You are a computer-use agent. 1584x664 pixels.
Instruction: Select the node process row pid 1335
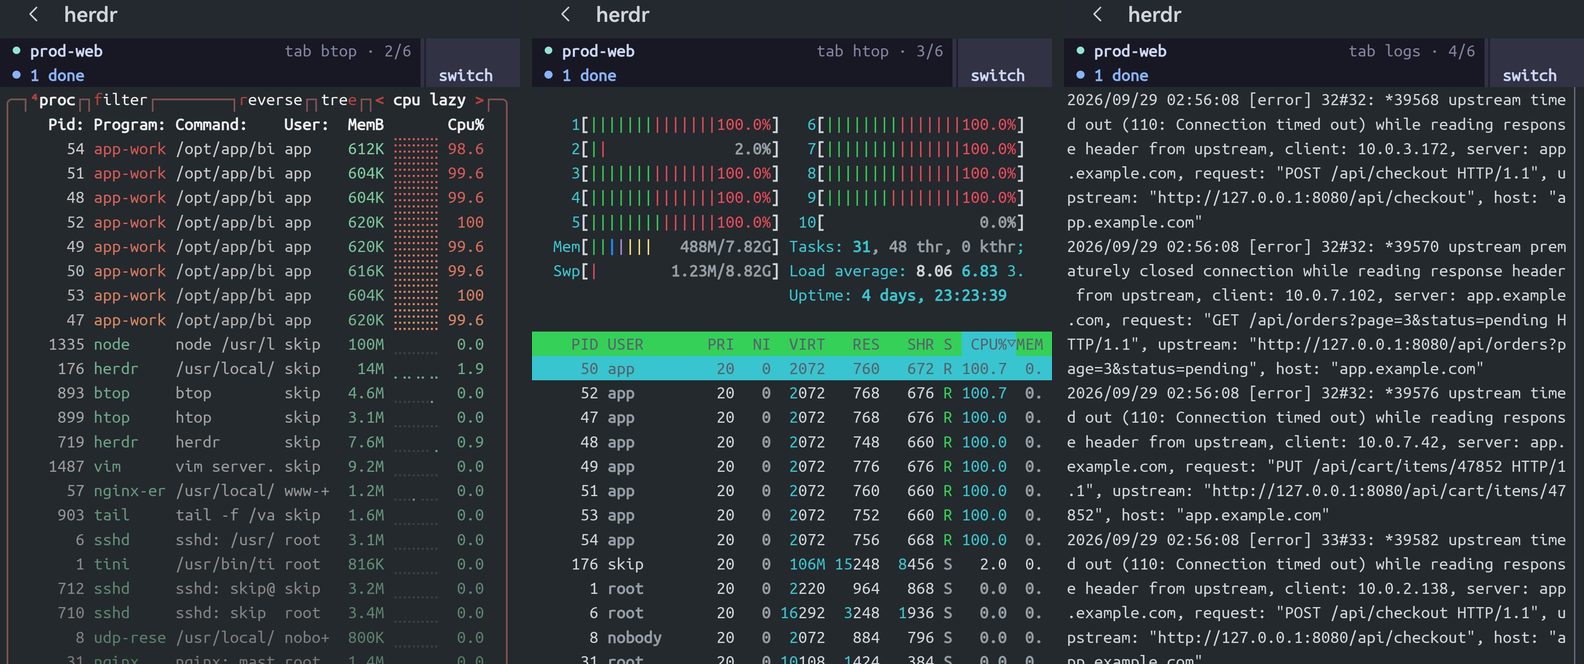(256, 344)
